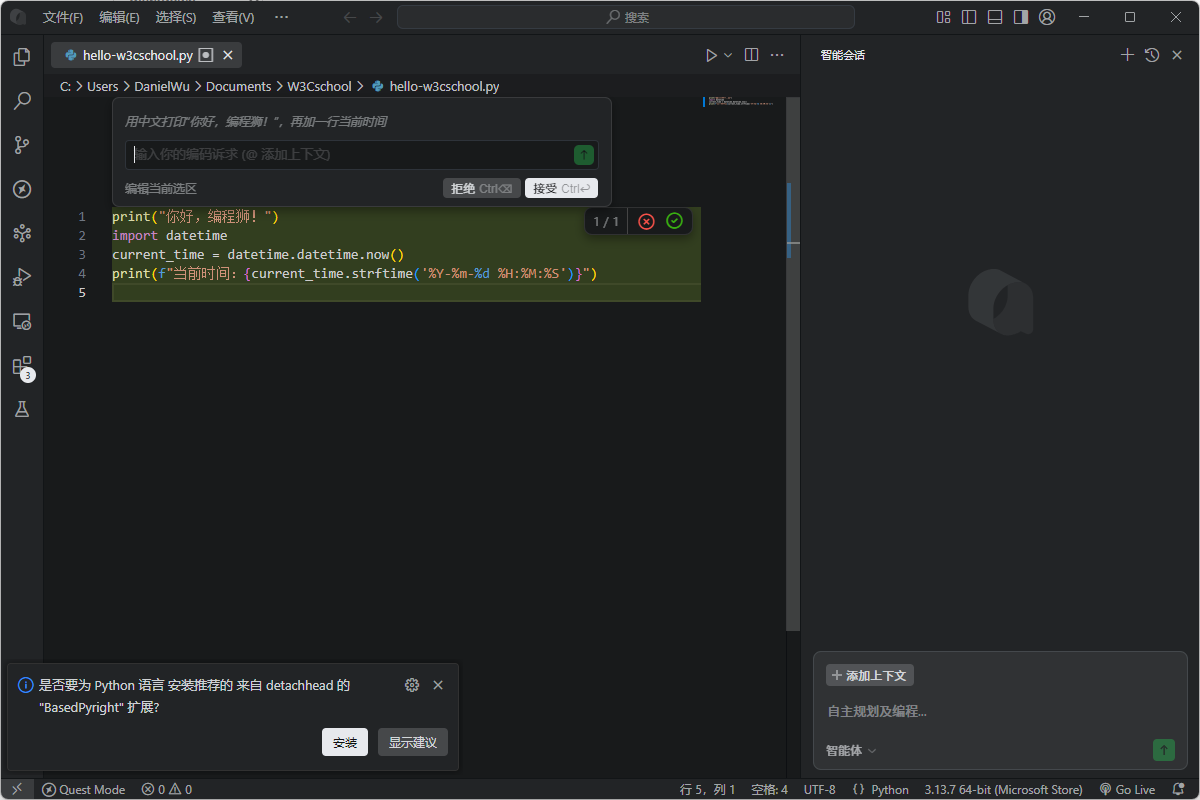
Task: Click the 接受 button
Action: (561, 188)
